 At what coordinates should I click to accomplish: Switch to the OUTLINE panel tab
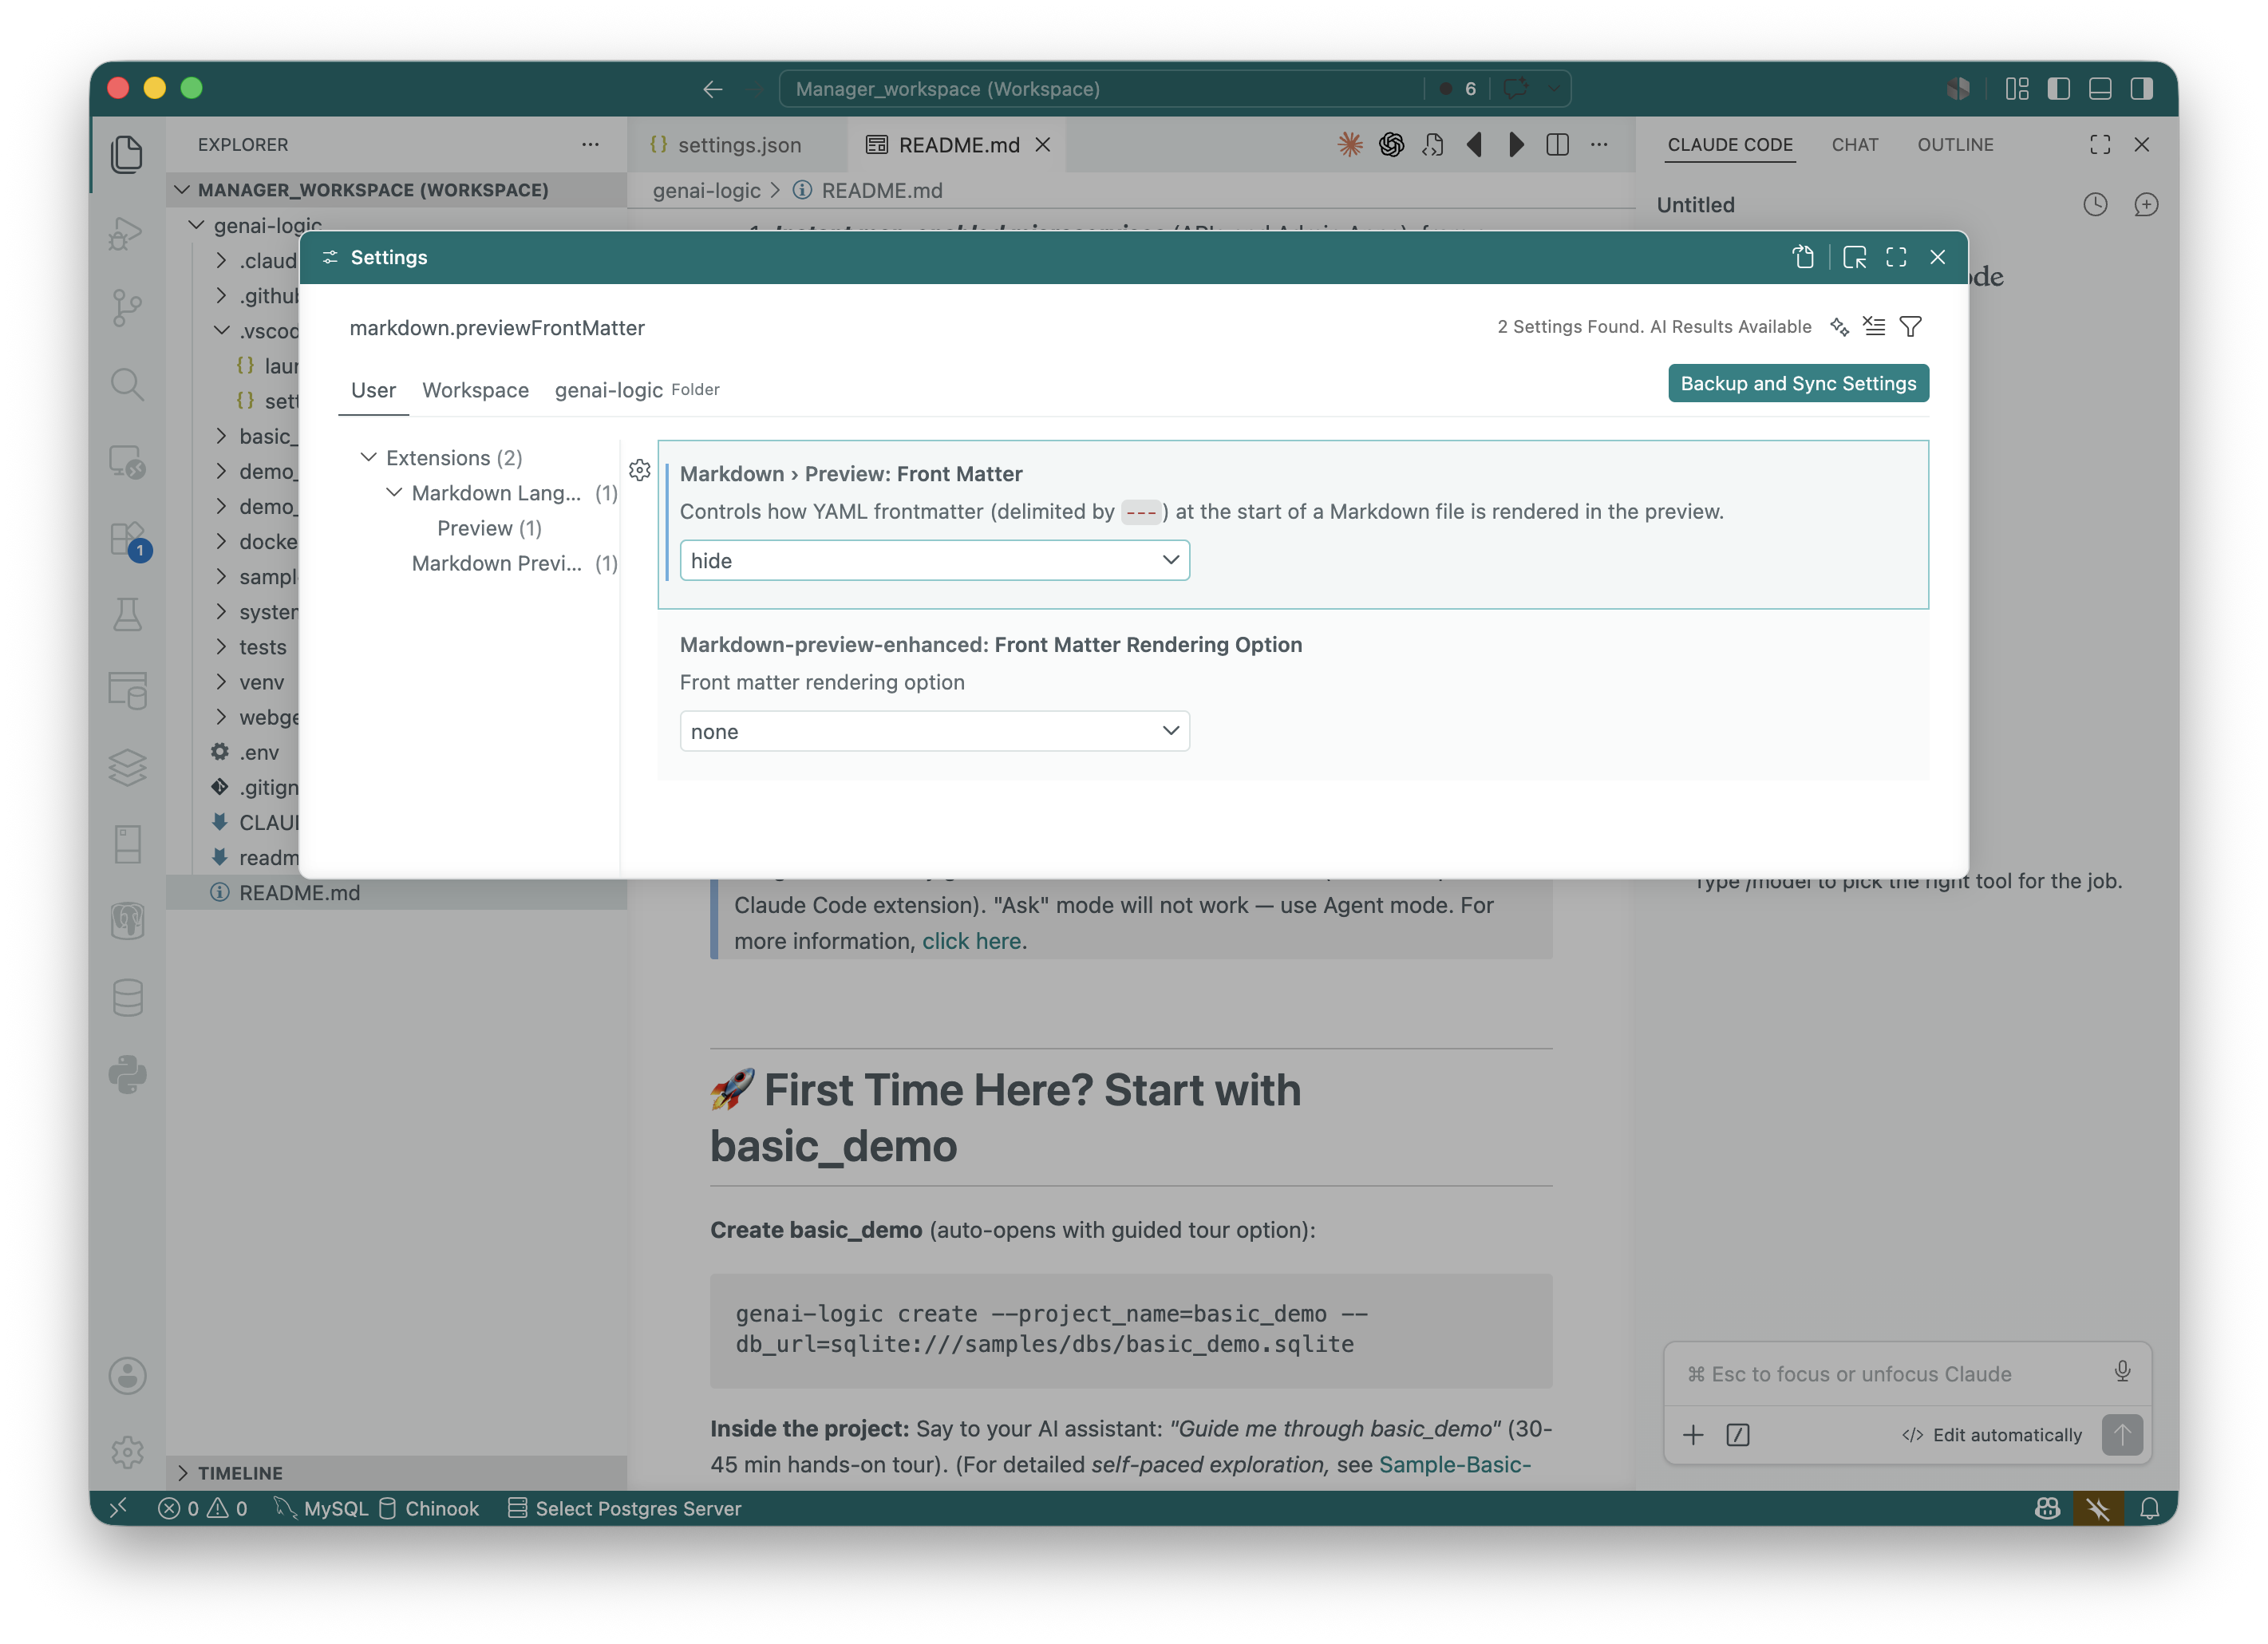pyautogui.click(x=1954, y=145)
